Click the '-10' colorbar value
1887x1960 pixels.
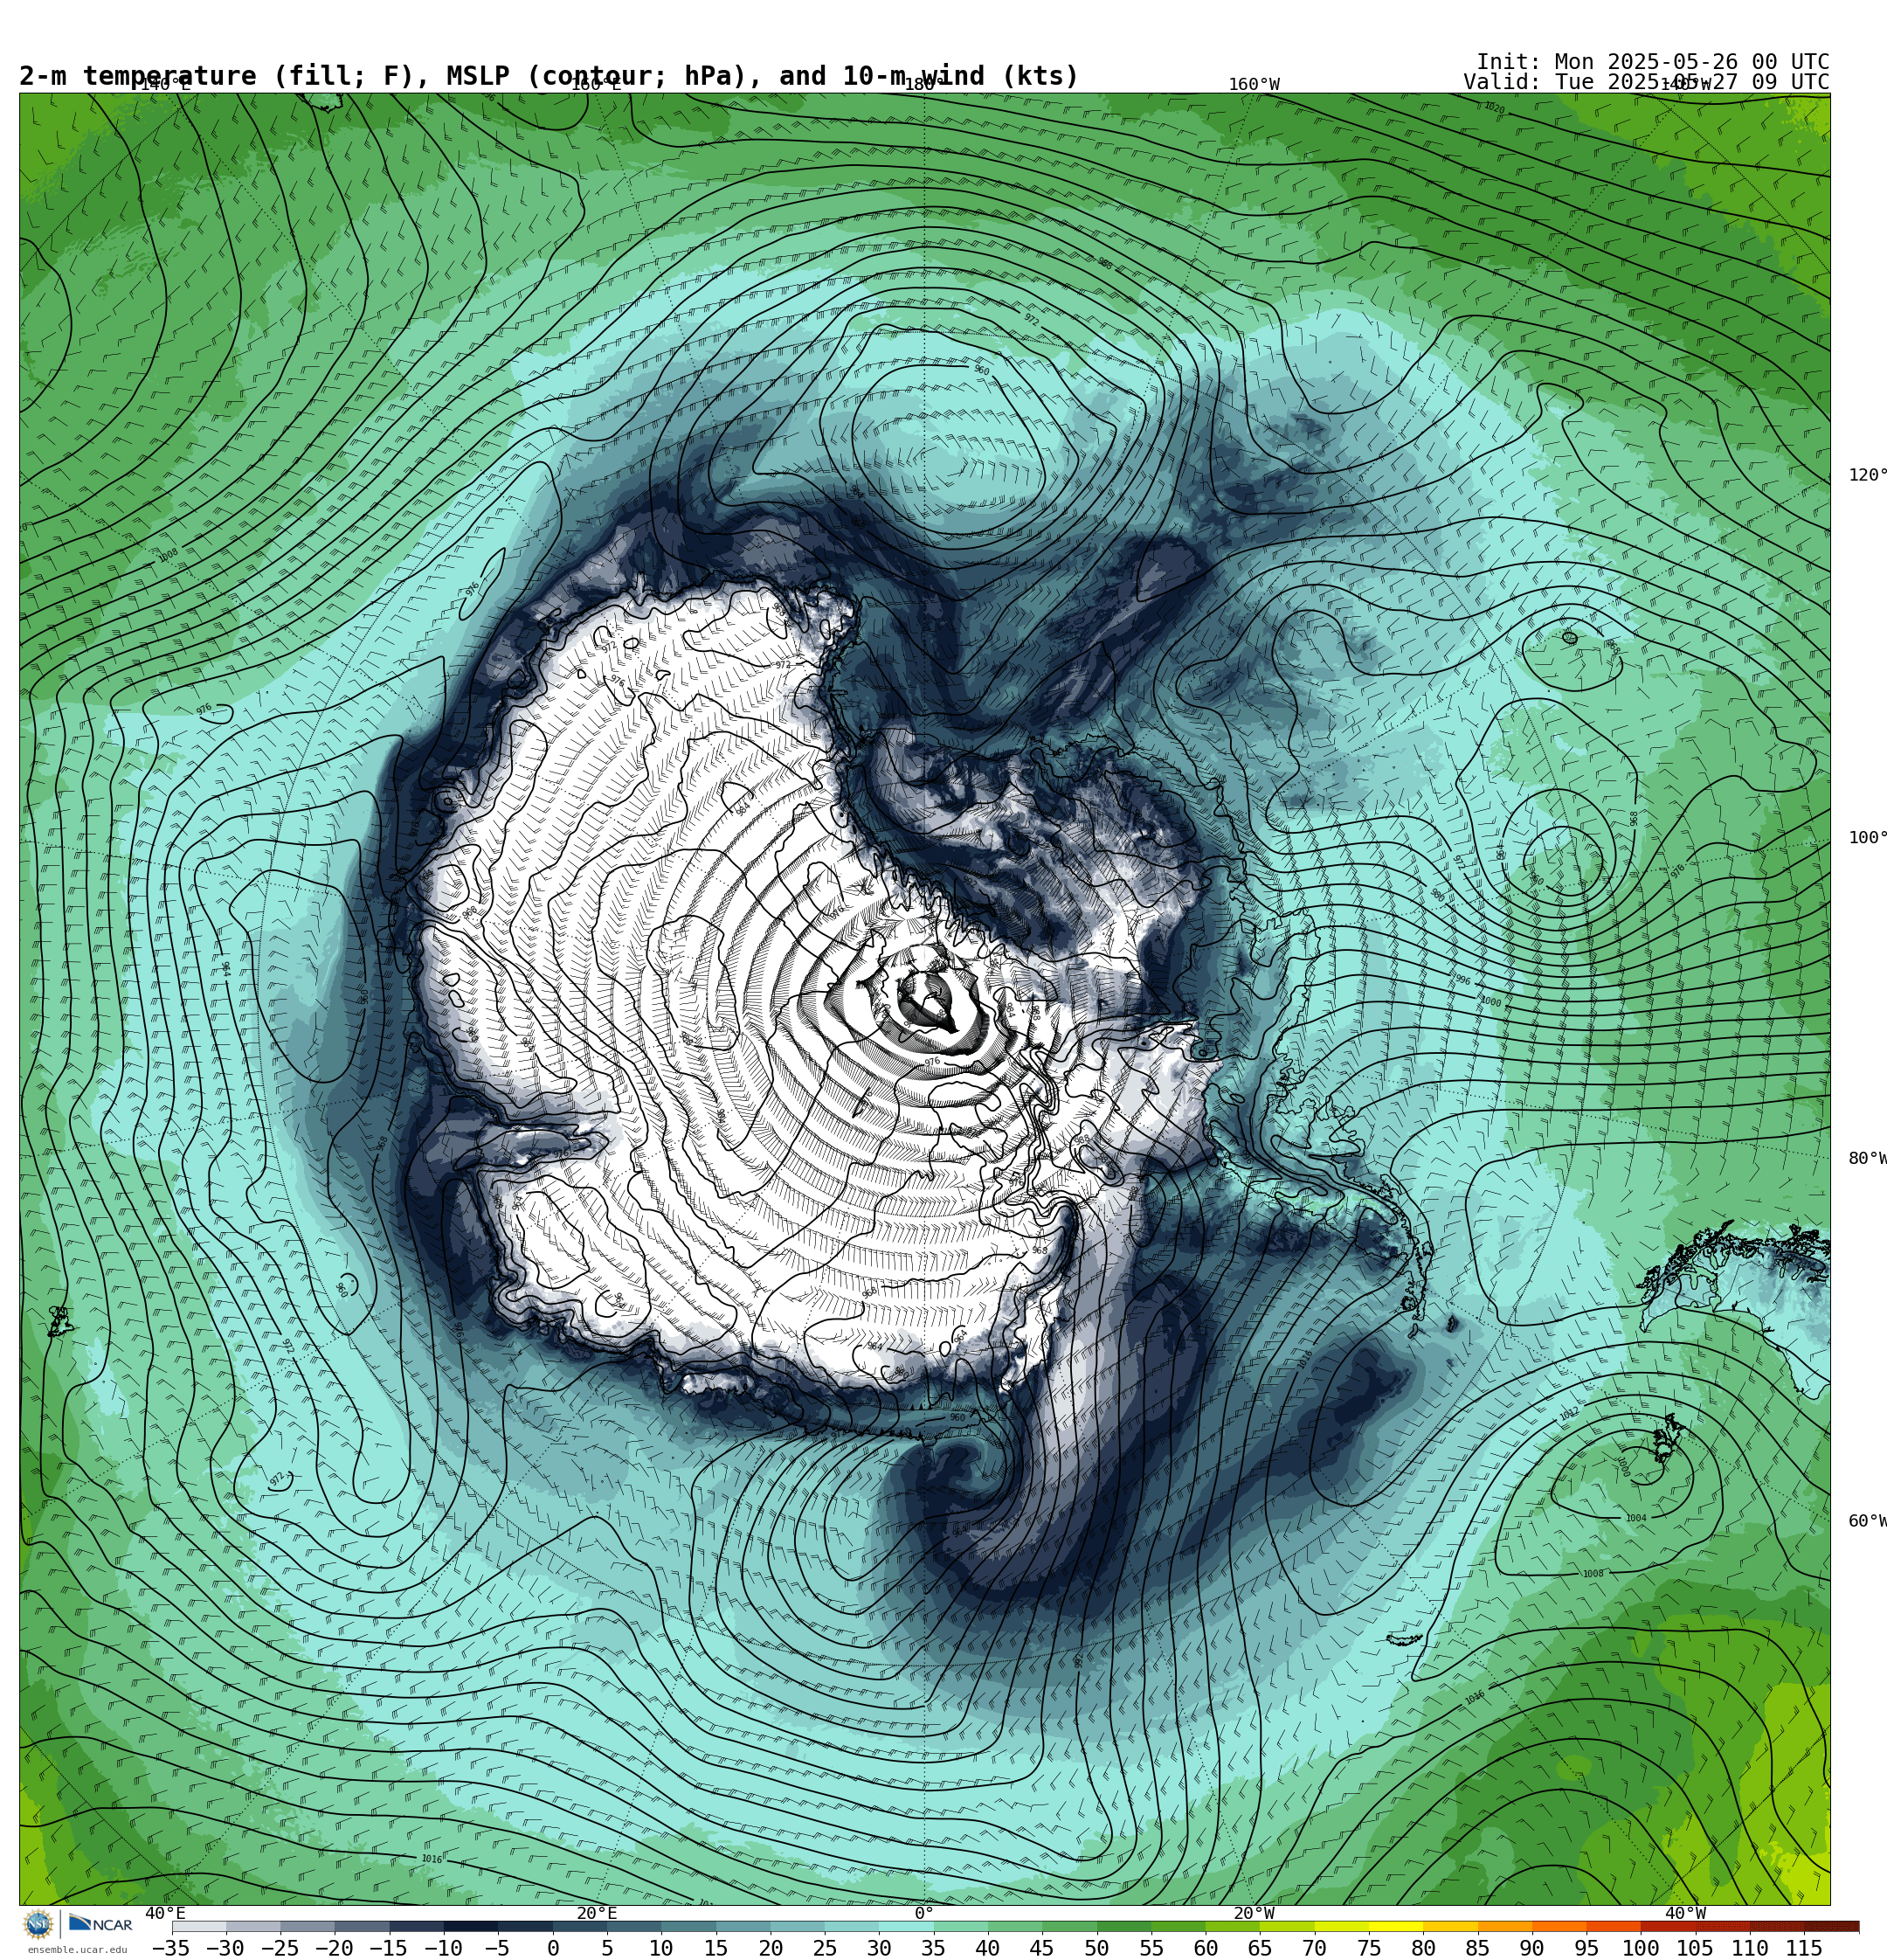point(442,1948)
